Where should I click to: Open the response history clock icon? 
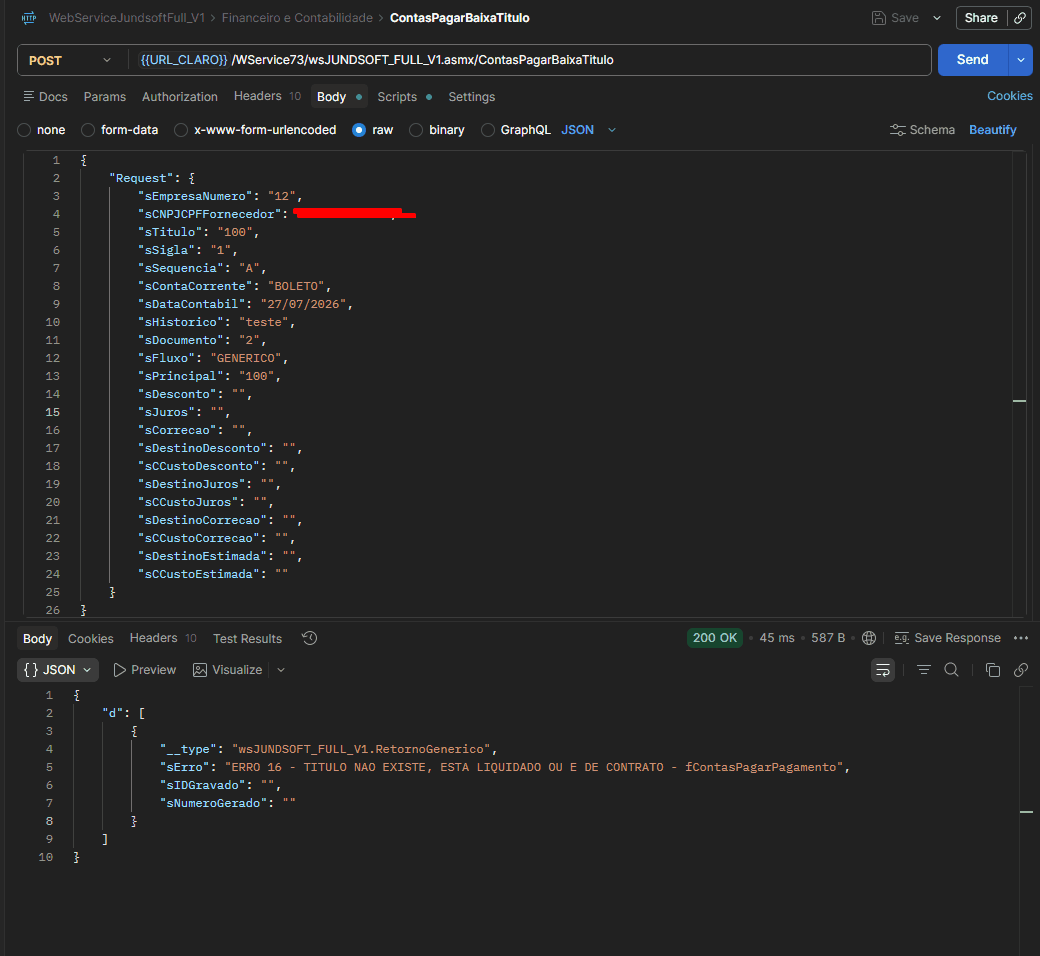[x=309, y=638]
